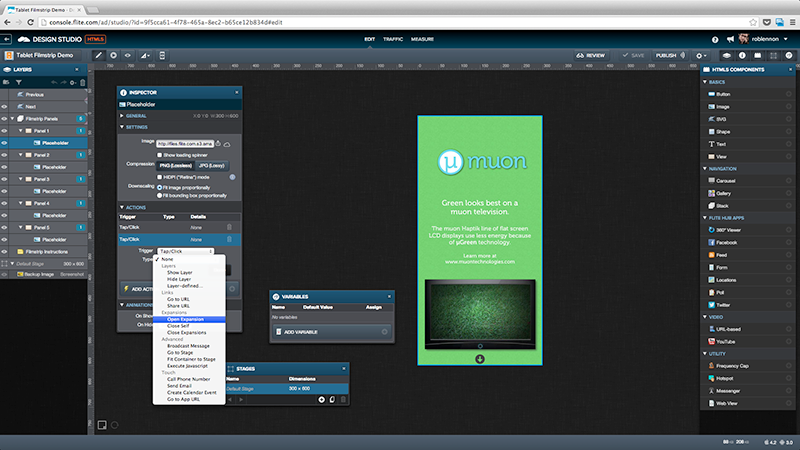Choose Open Expansion from the Type menu
This screenshot has height=450, width=800.
pos(187,319)
